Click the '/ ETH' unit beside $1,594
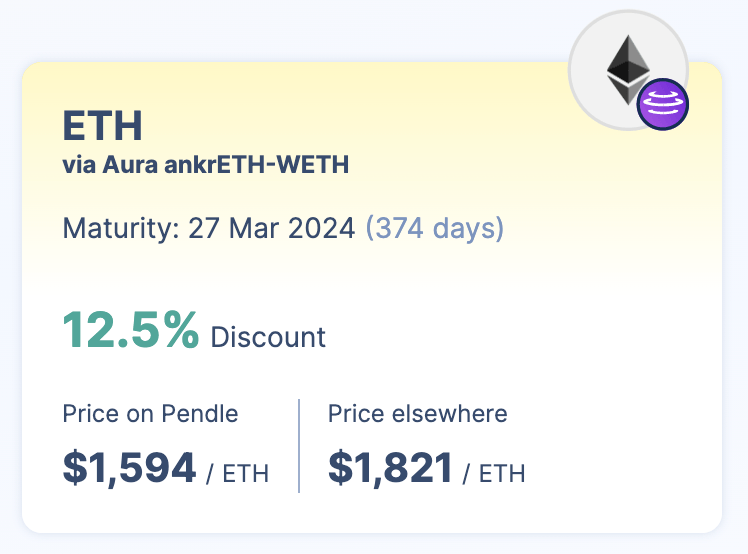Viewport: 748px width, 554px height. click(x=238, y=474)
